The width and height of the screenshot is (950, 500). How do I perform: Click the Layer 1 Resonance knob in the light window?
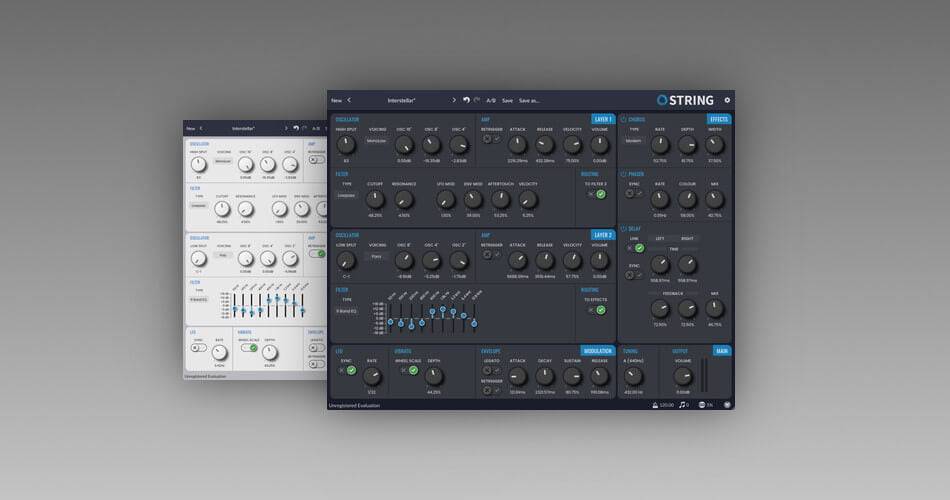[x=245, y=209]
